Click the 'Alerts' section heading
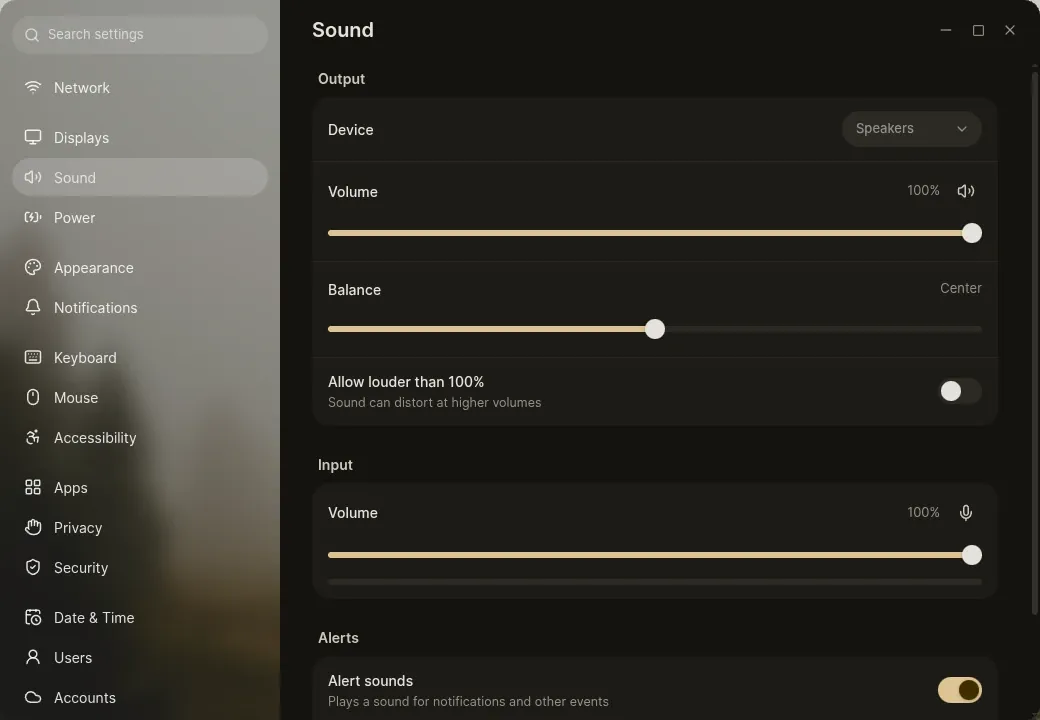 [338, 638]
